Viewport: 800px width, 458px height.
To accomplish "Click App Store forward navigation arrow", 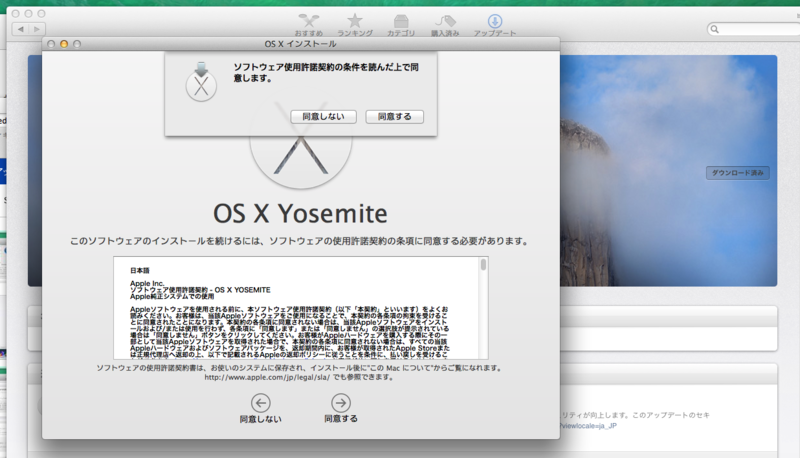I will 37,29.
